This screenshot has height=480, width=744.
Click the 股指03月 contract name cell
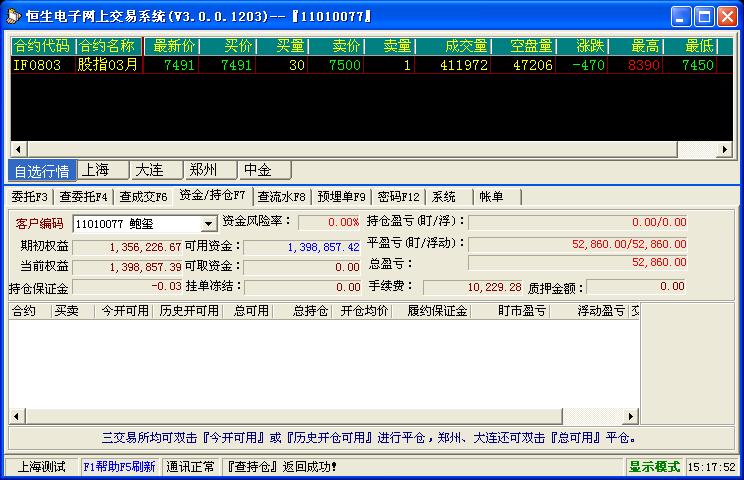(108, 65)
